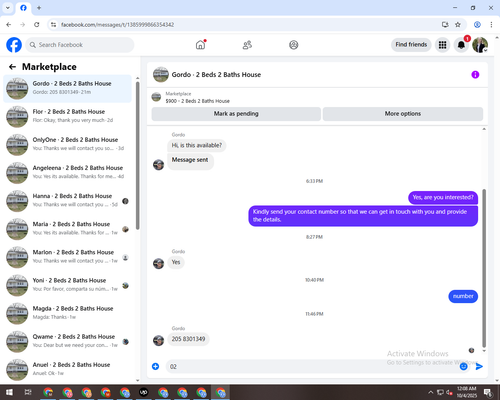Open Chrome three-dot menu
The width and height of the screenshot is (500, 400).
(491, 24)
